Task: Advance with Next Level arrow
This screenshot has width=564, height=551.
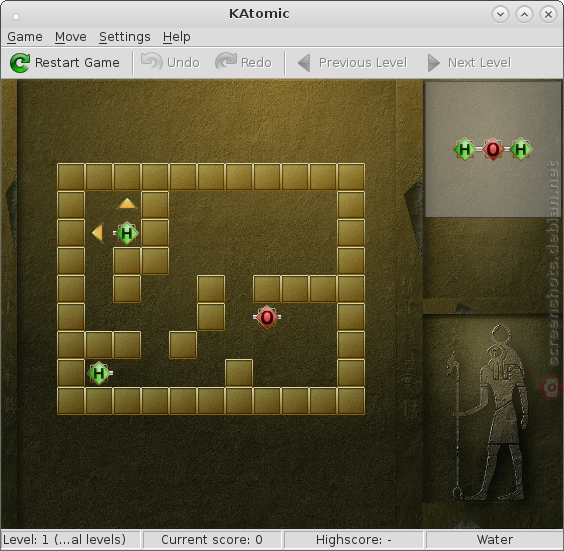Action: point(433,63)
